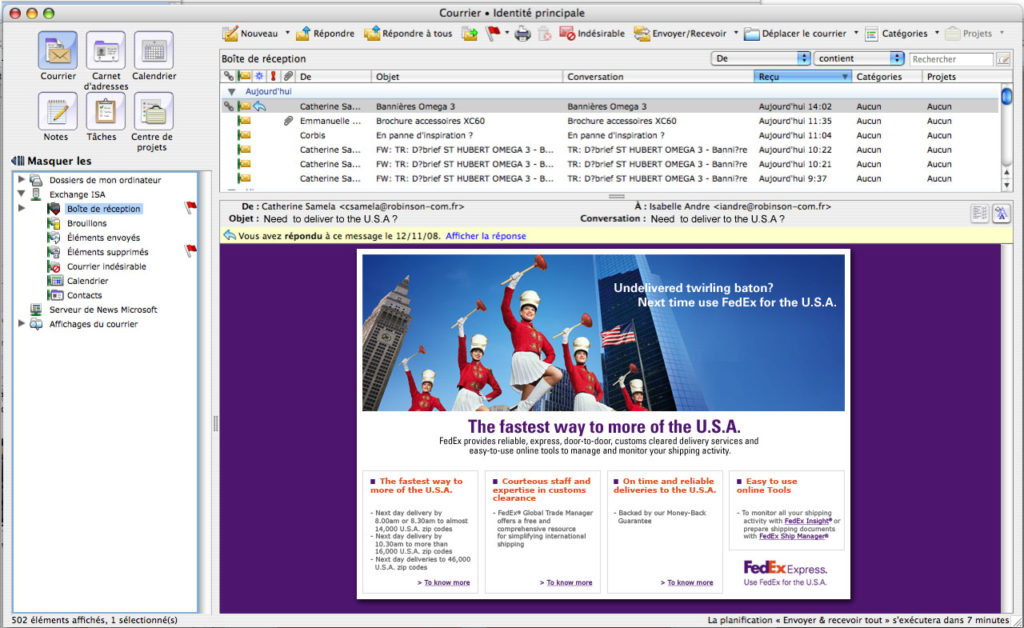Expand Affichages du courrier
Viewport: 1024px width, 628px height.
22,323
